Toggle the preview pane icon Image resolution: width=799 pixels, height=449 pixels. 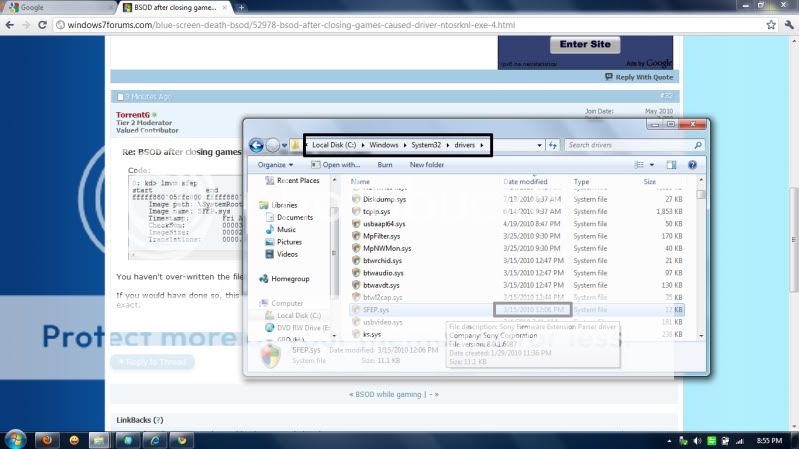[671, 165]
